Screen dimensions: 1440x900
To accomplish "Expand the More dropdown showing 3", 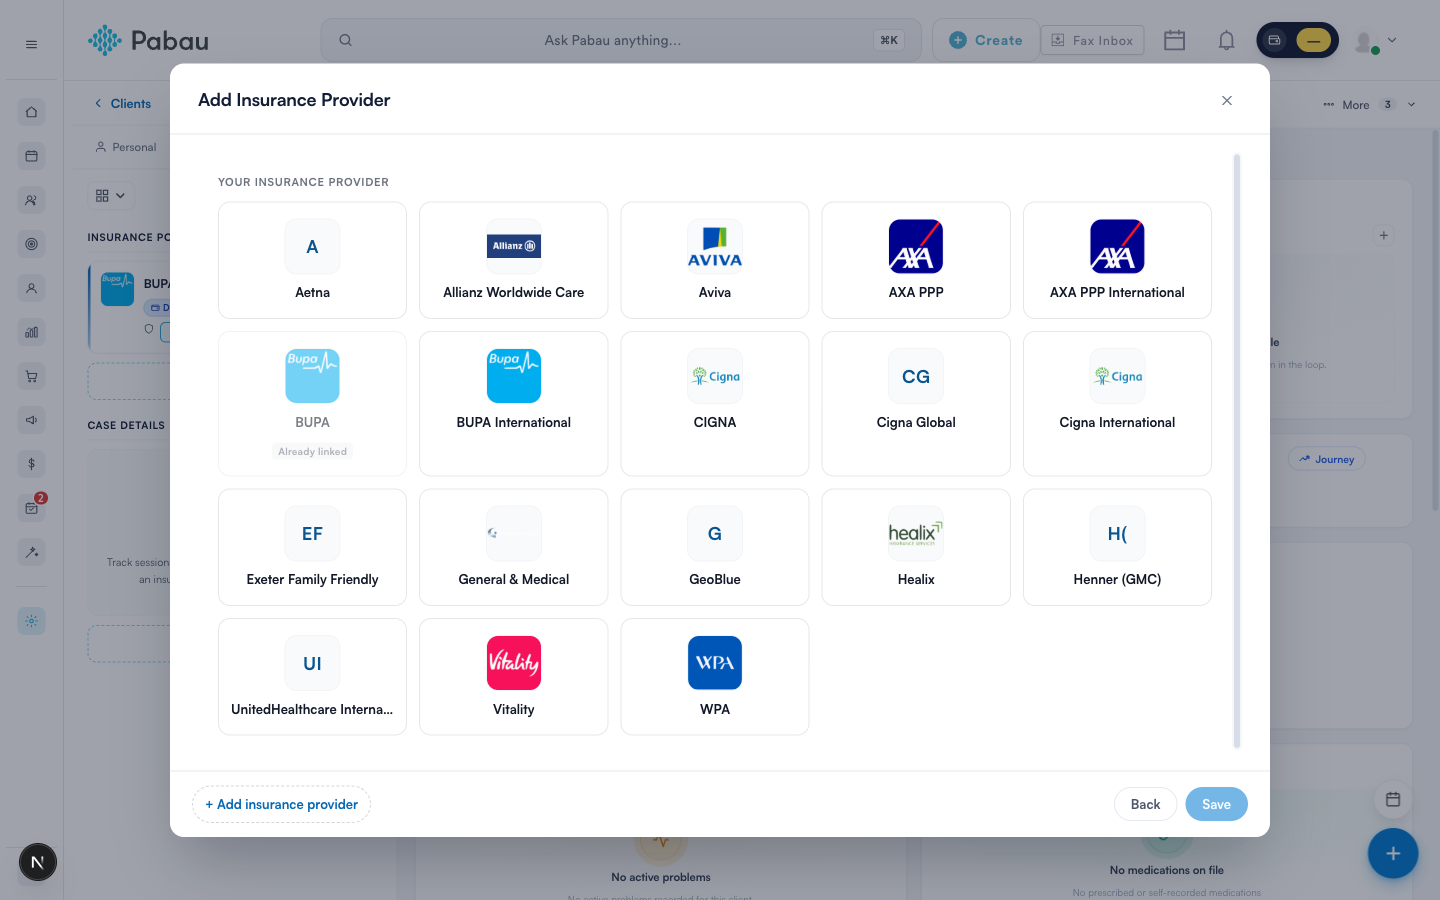I will (x=1368, y=104).
